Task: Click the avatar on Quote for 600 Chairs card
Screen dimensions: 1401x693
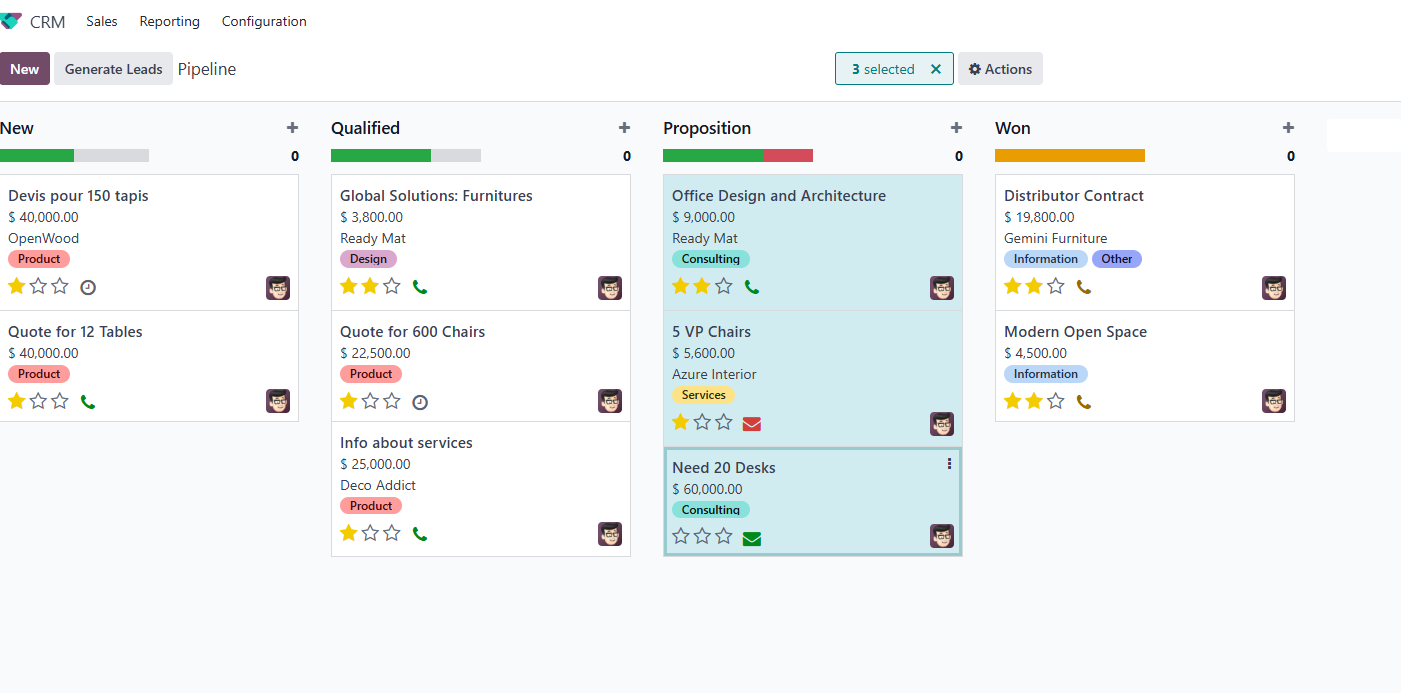Action: point(610,401)
